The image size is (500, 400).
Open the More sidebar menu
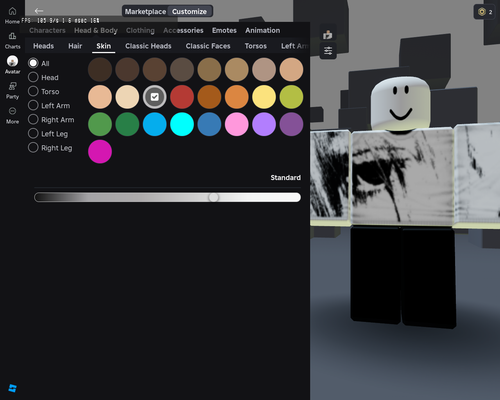point(12,115)
